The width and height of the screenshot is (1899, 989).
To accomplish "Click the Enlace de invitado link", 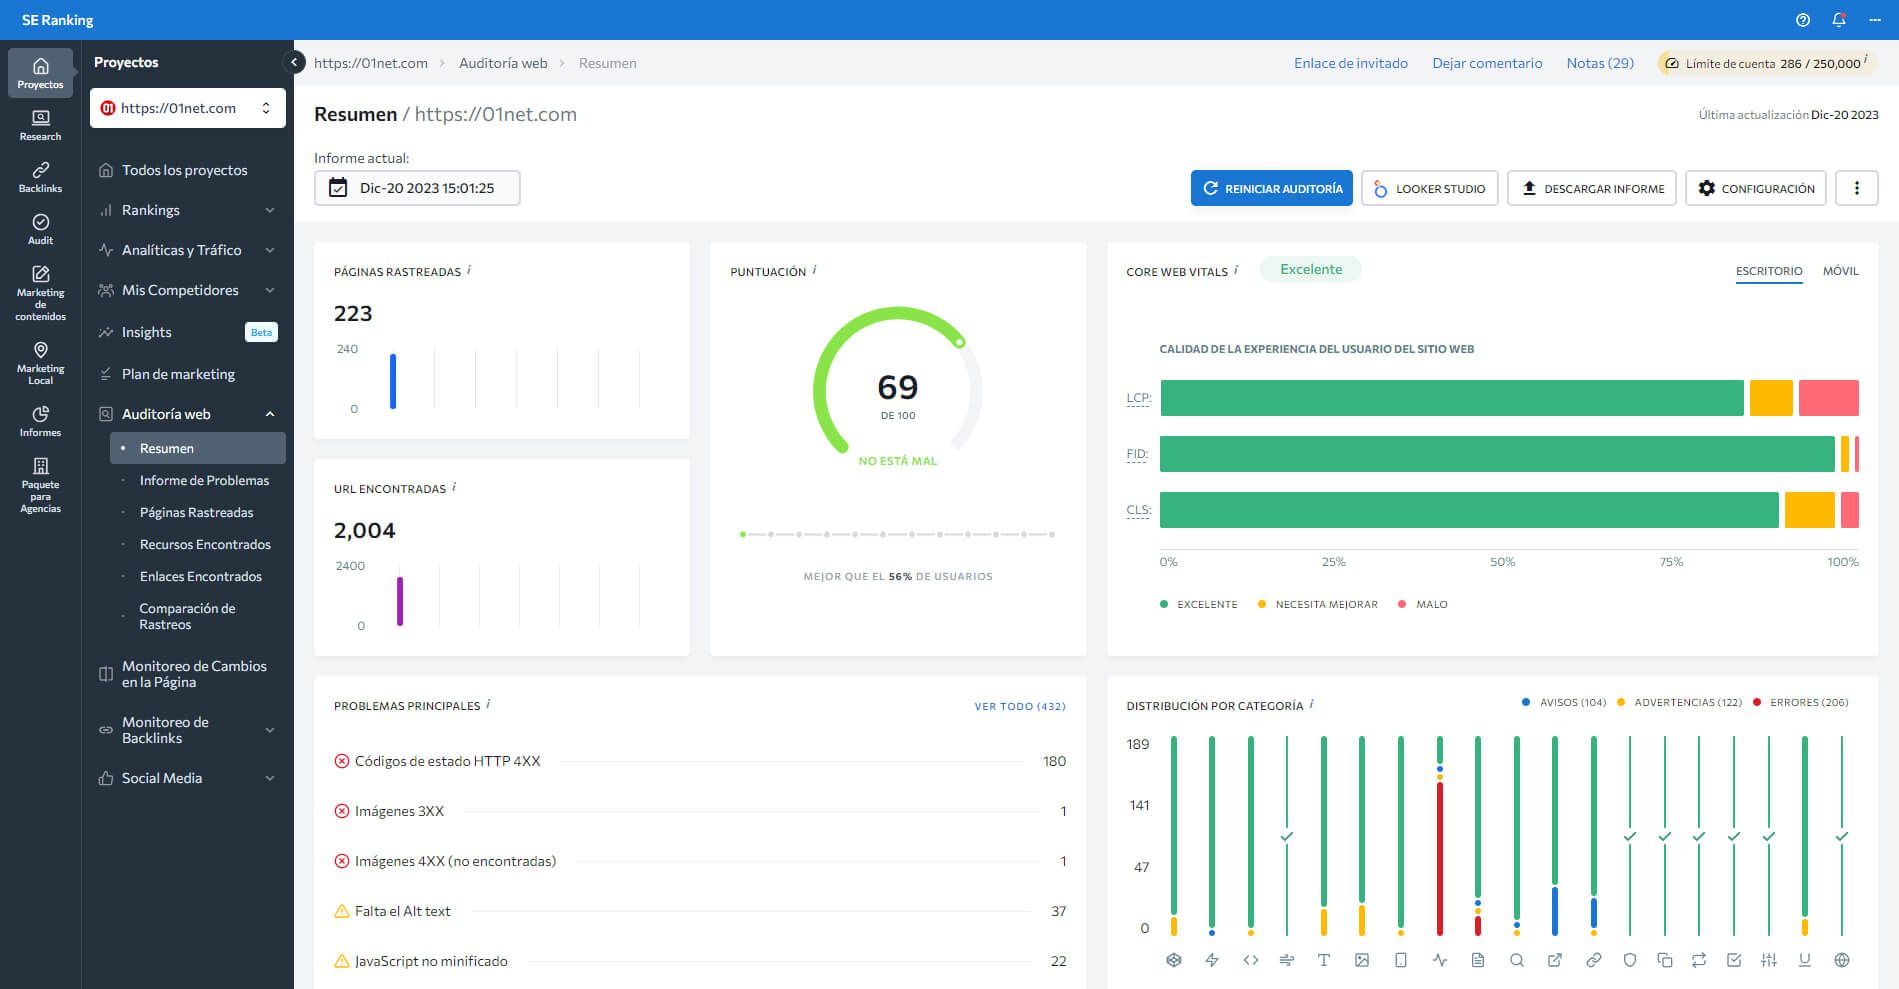I will [1351, 63].
